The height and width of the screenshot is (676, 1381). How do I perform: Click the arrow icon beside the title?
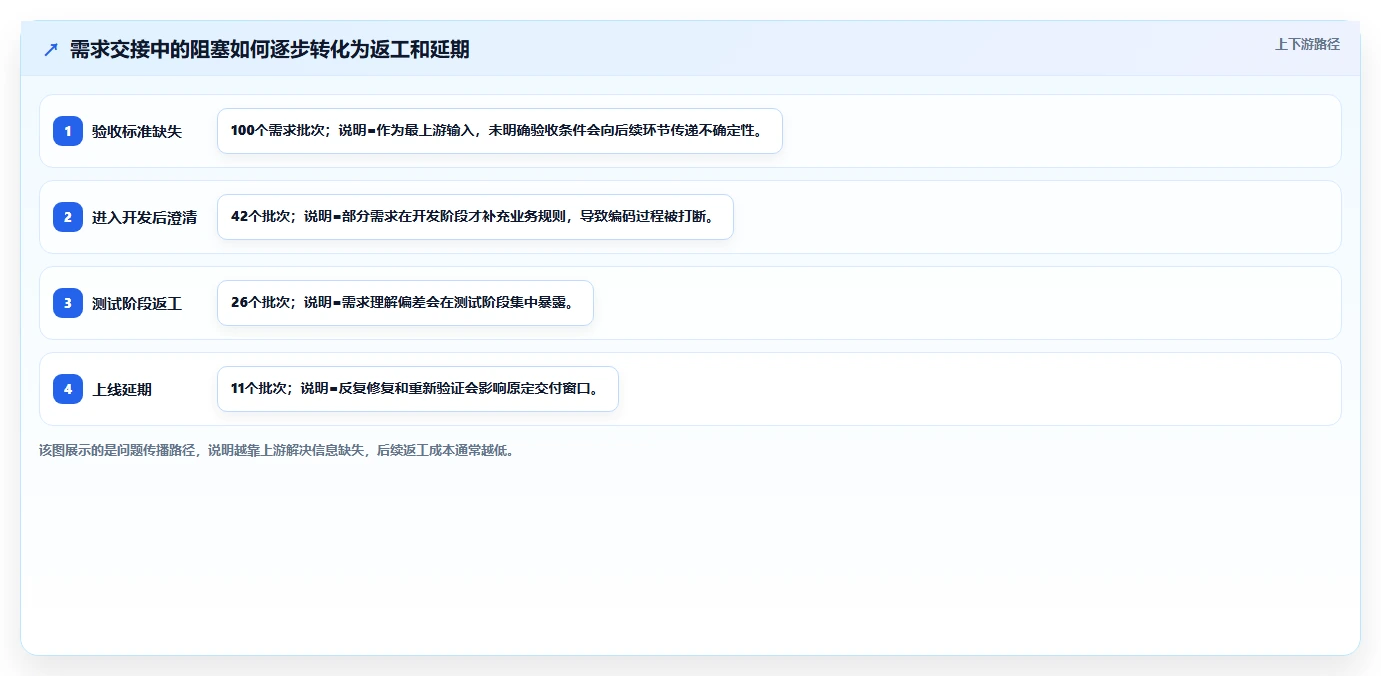[51, 49]
